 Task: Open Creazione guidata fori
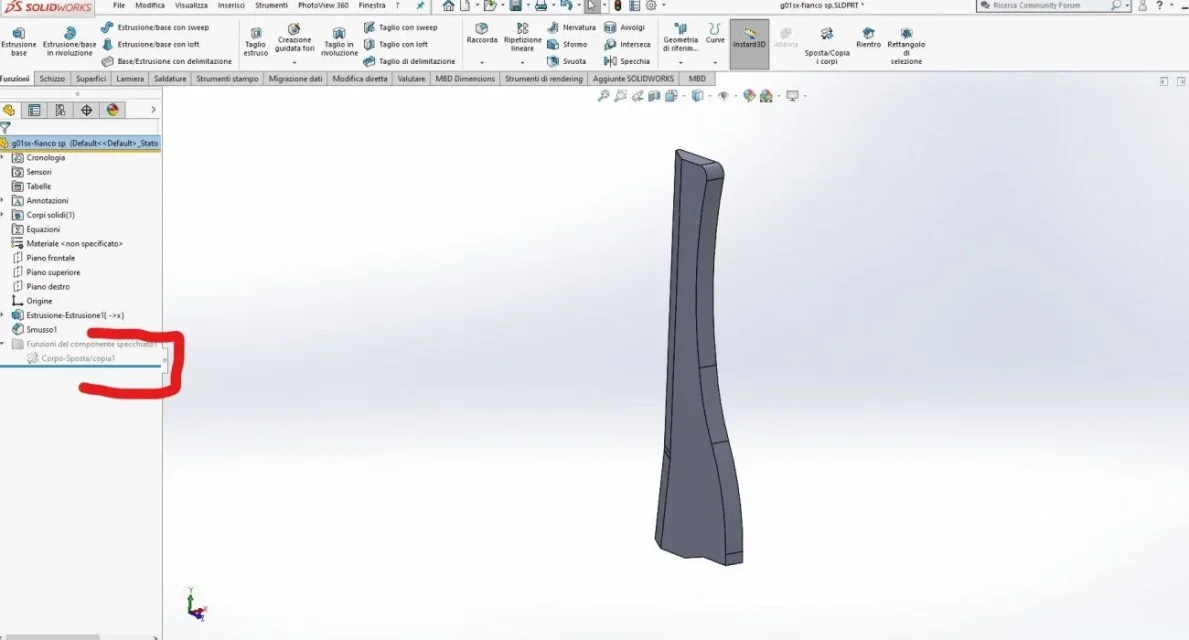point(294,38)
